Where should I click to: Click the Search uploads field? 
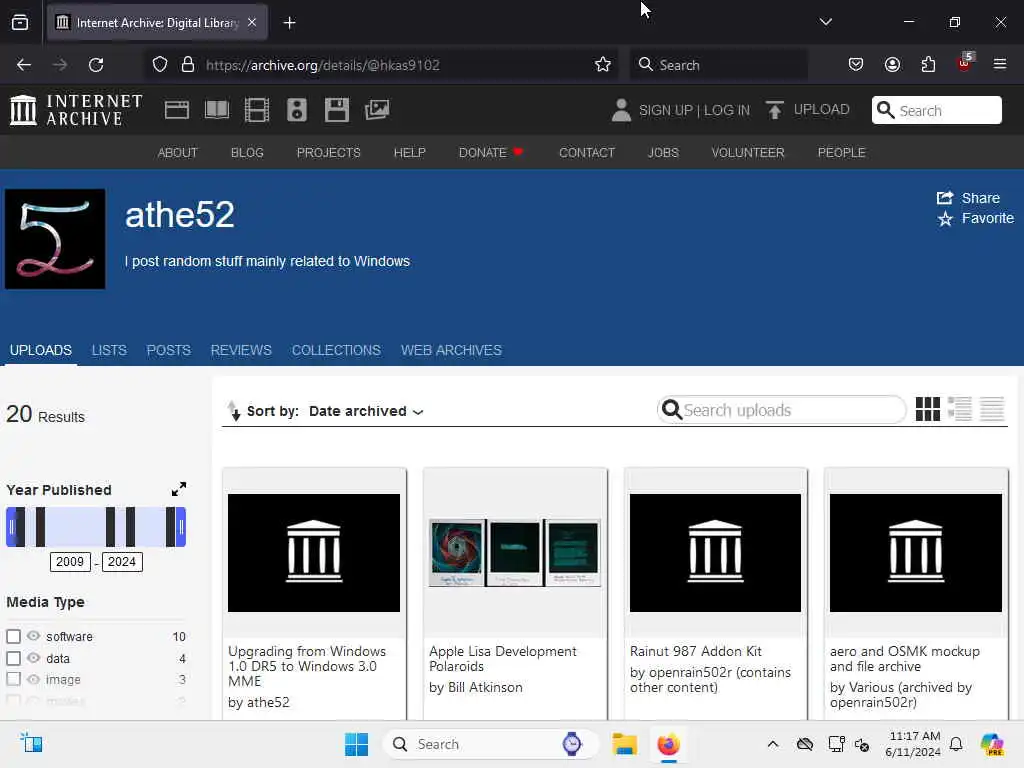click(x=781, y=409)
